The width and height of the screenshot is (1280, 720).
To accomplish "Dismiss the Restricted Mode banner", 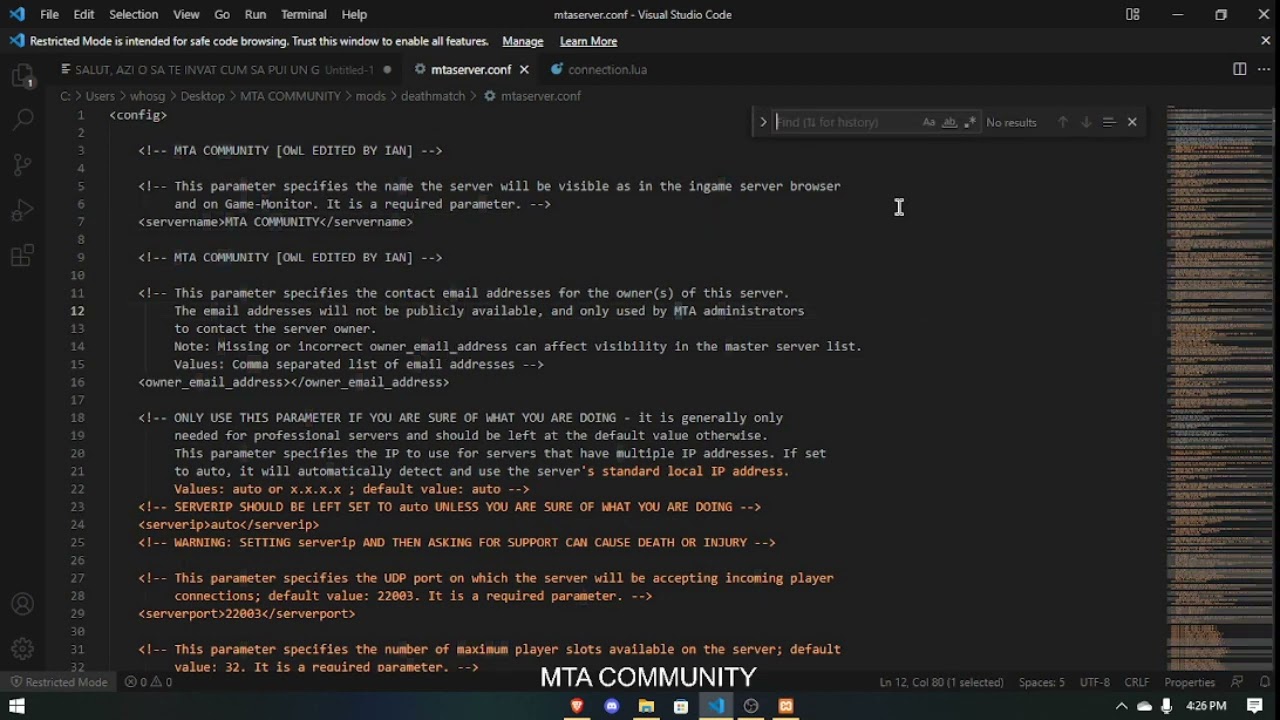I will (1265, 41).
